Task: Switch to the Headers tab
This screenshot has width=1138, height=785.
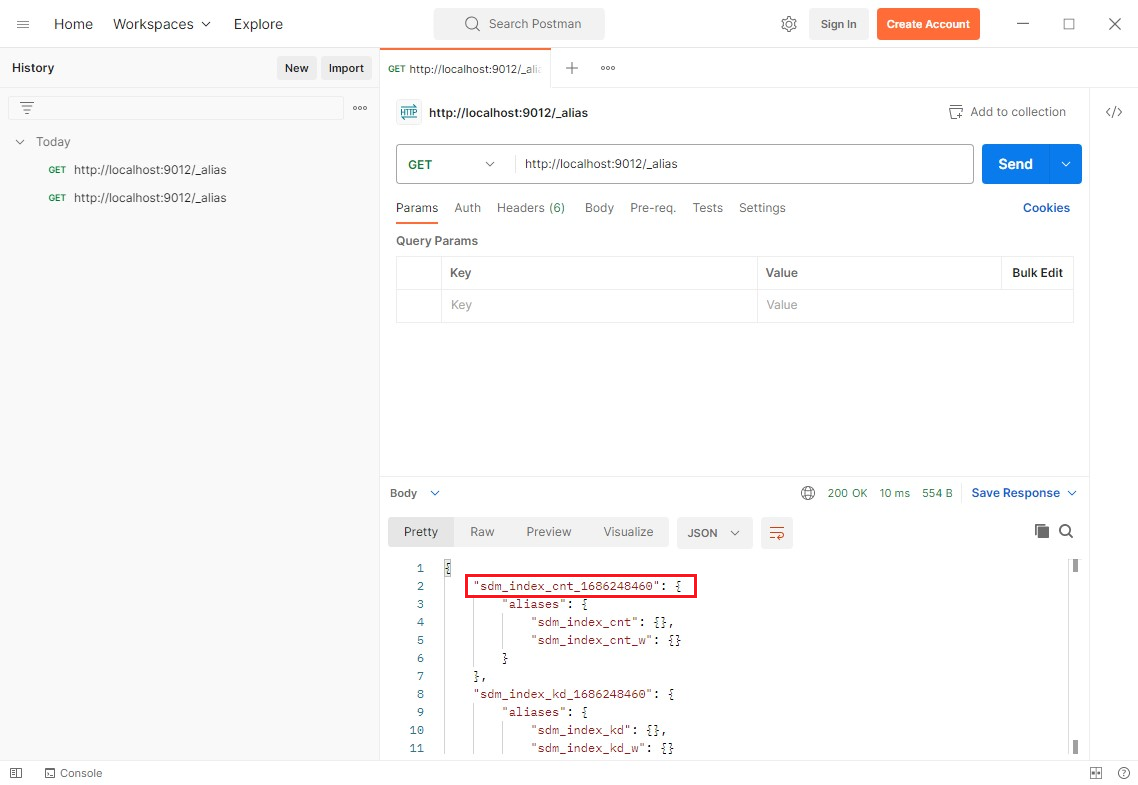Action: click(530, 208)
